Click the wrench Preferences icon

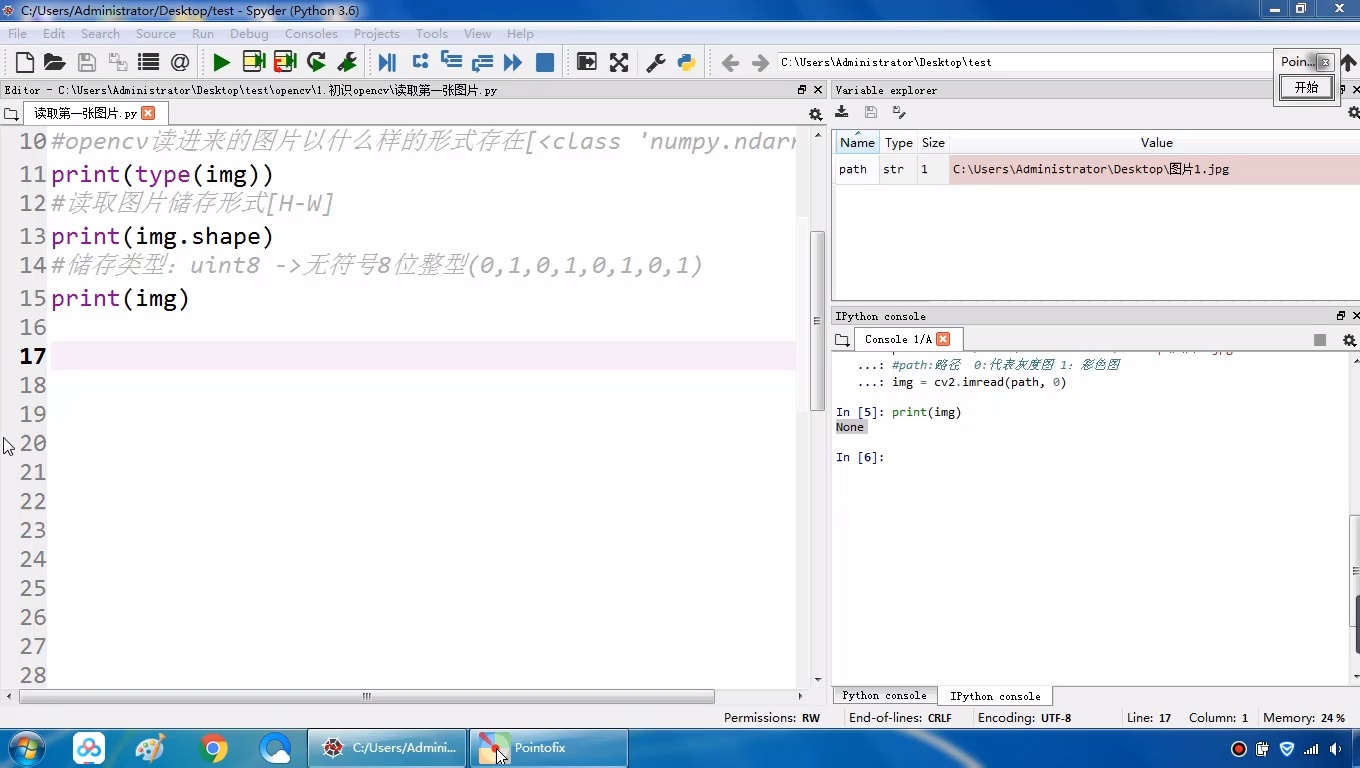[x=654, y=62]
